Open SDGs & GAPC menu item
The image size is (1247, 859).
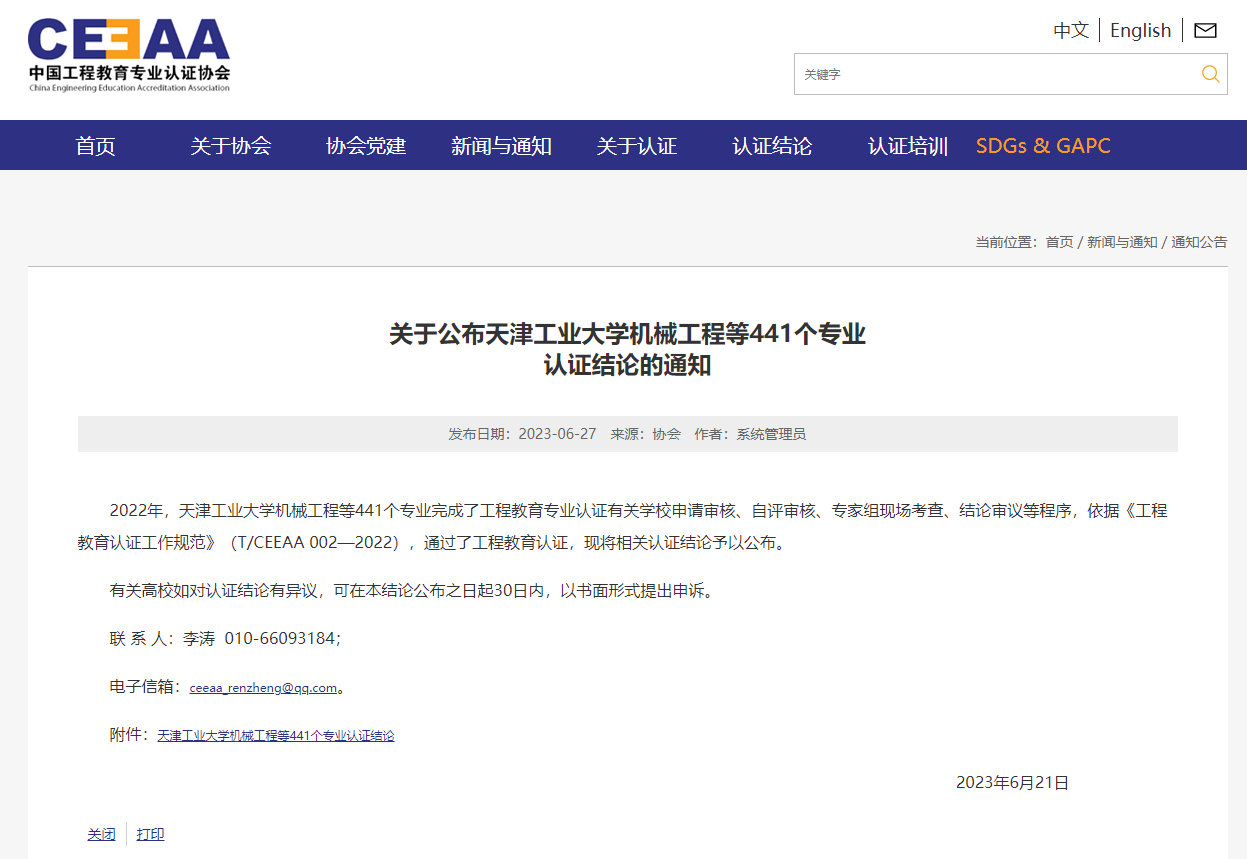coord(1043,146)
